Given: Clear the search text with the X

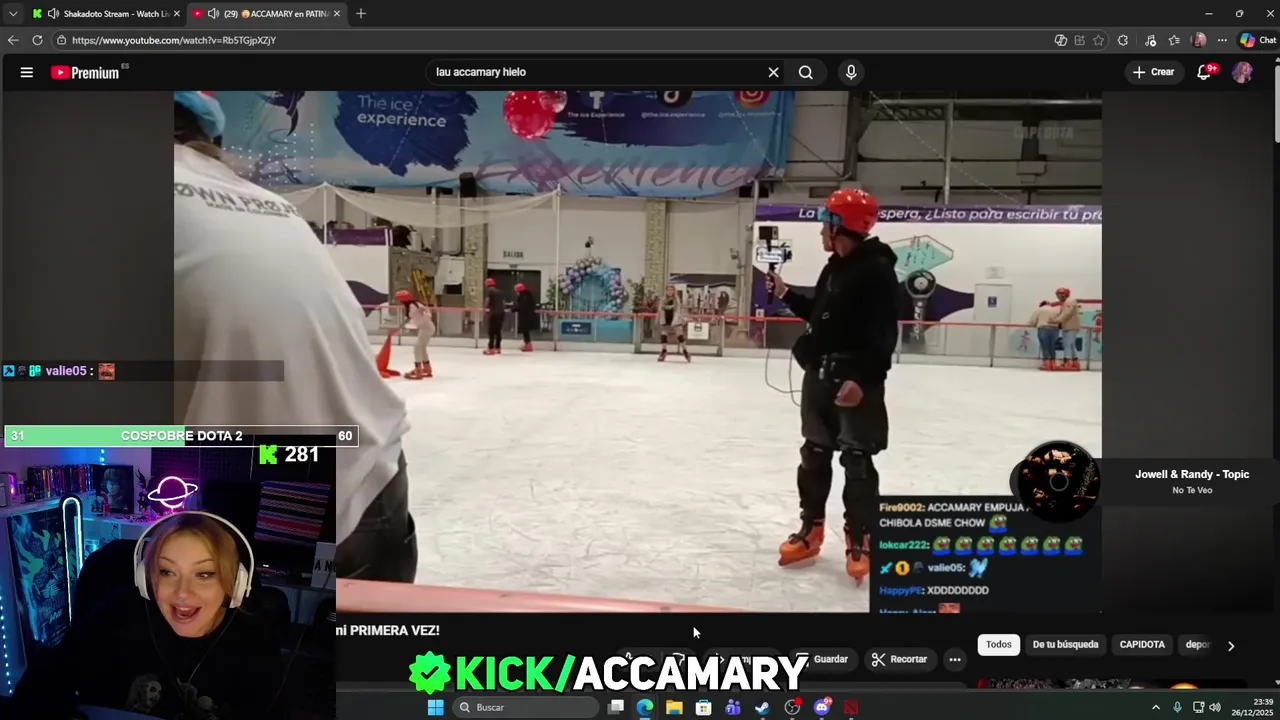Looking at the screenshot, I should [773, 72].
